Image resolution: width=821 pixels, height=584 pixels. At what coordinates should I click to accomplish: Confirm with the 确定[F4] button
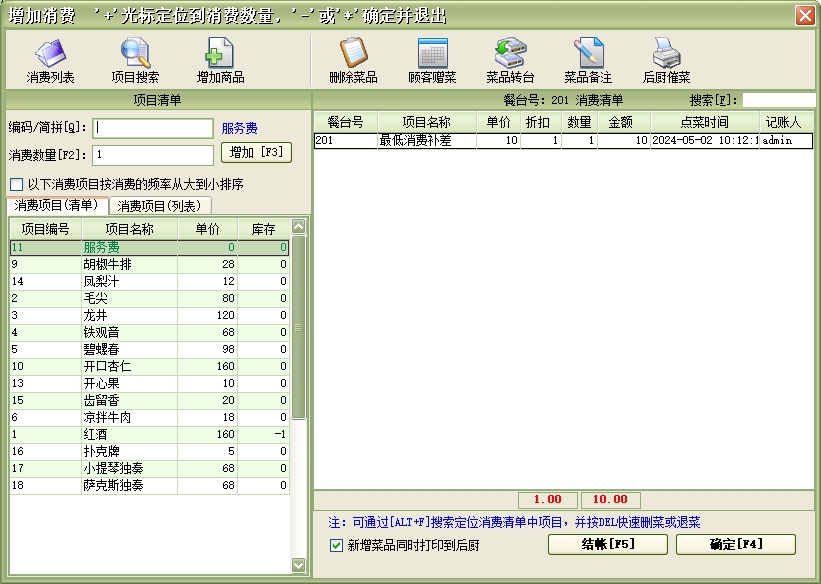(x=735, y=544)
